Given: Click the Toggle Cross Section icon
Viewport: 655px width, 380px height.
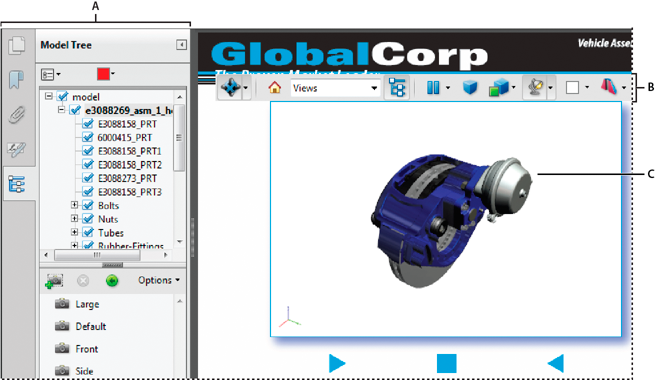Looking at the screenshot, I should (x=609, y=87).
